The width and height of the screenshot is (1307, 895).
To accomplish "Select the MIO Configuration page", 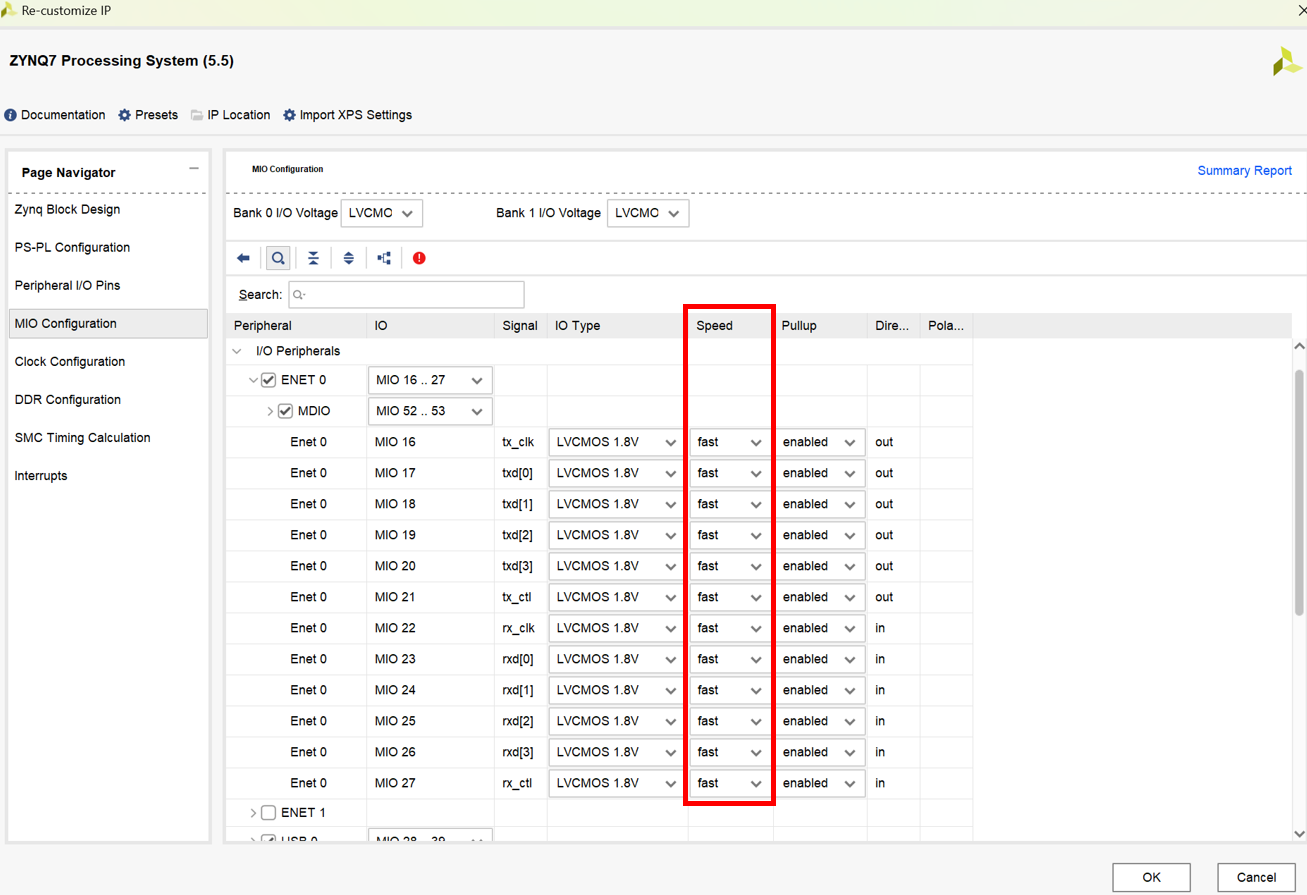I will pos(108,323).
